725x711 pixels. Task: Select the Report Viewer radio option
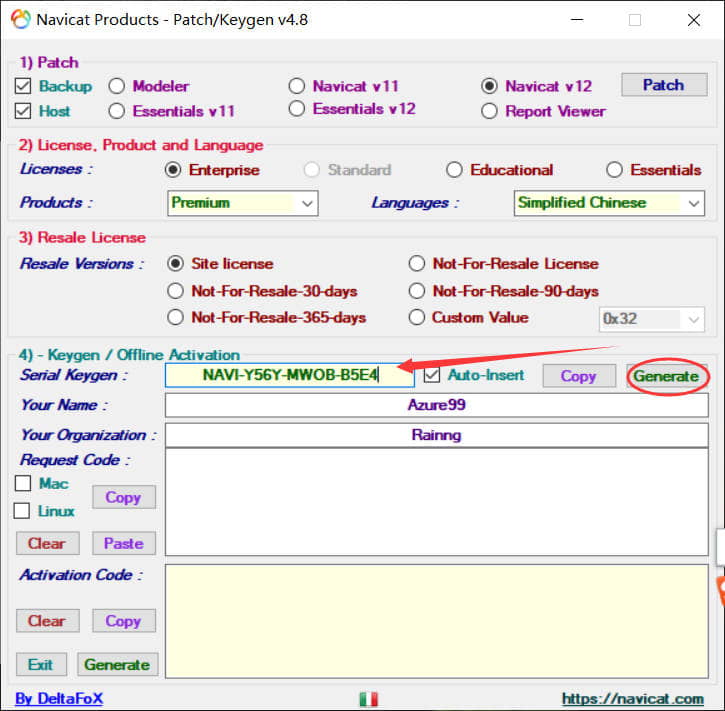[x=489, y=111]
